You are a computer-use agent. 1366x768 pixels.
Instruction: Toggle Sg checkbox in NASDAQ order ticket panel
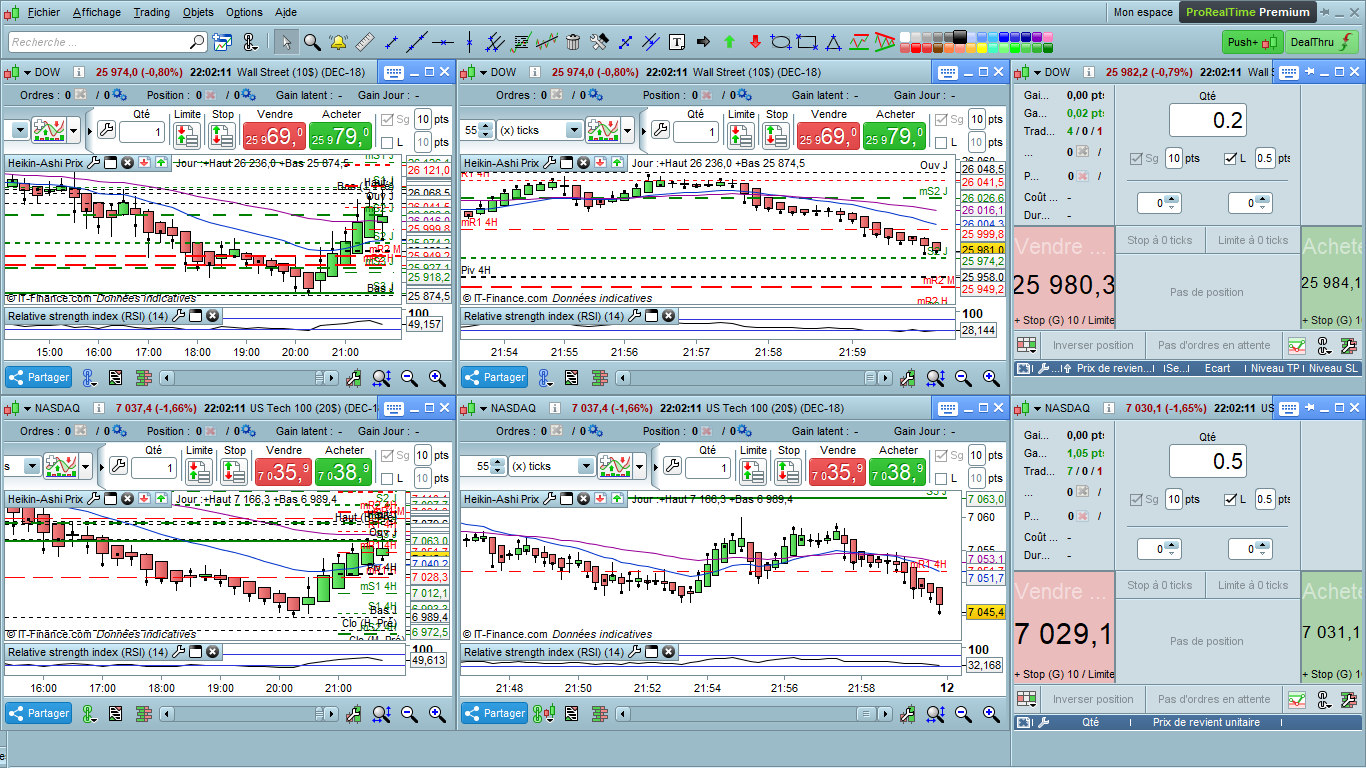click(1135, 499)
